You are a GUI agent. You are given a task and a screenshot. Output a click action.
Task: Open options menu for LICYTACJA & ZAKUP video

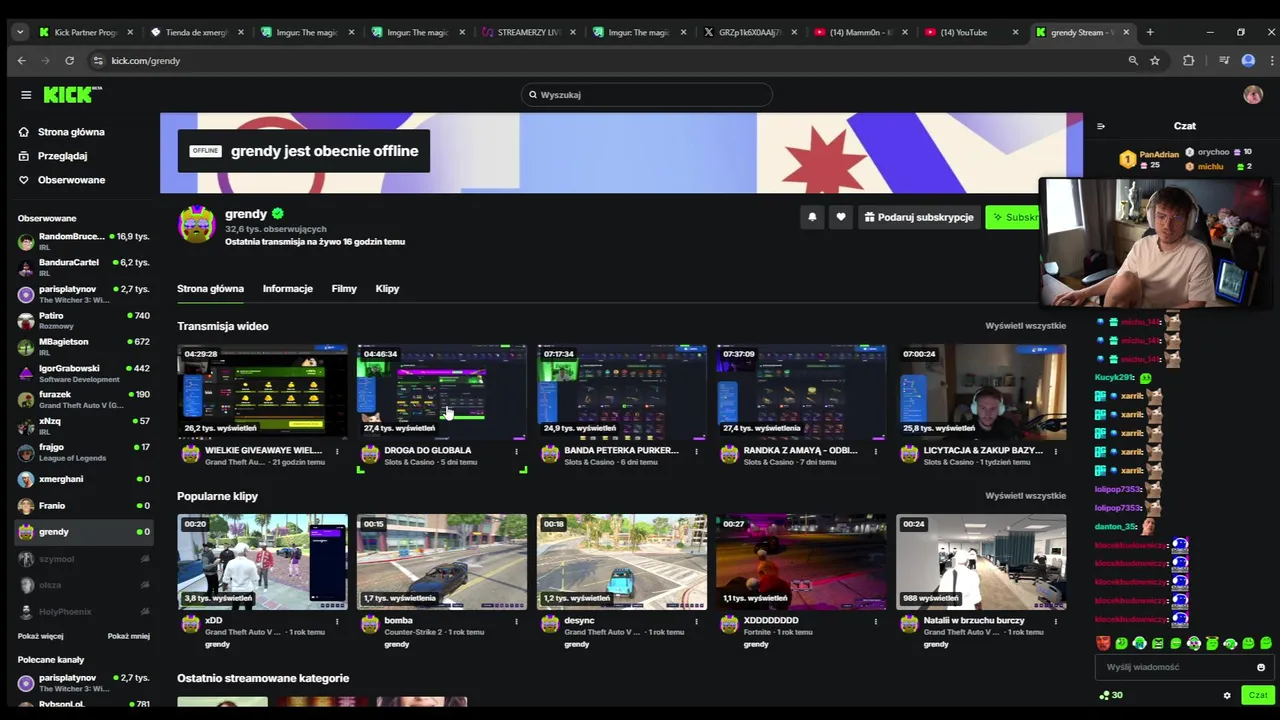pos(1056,451)
